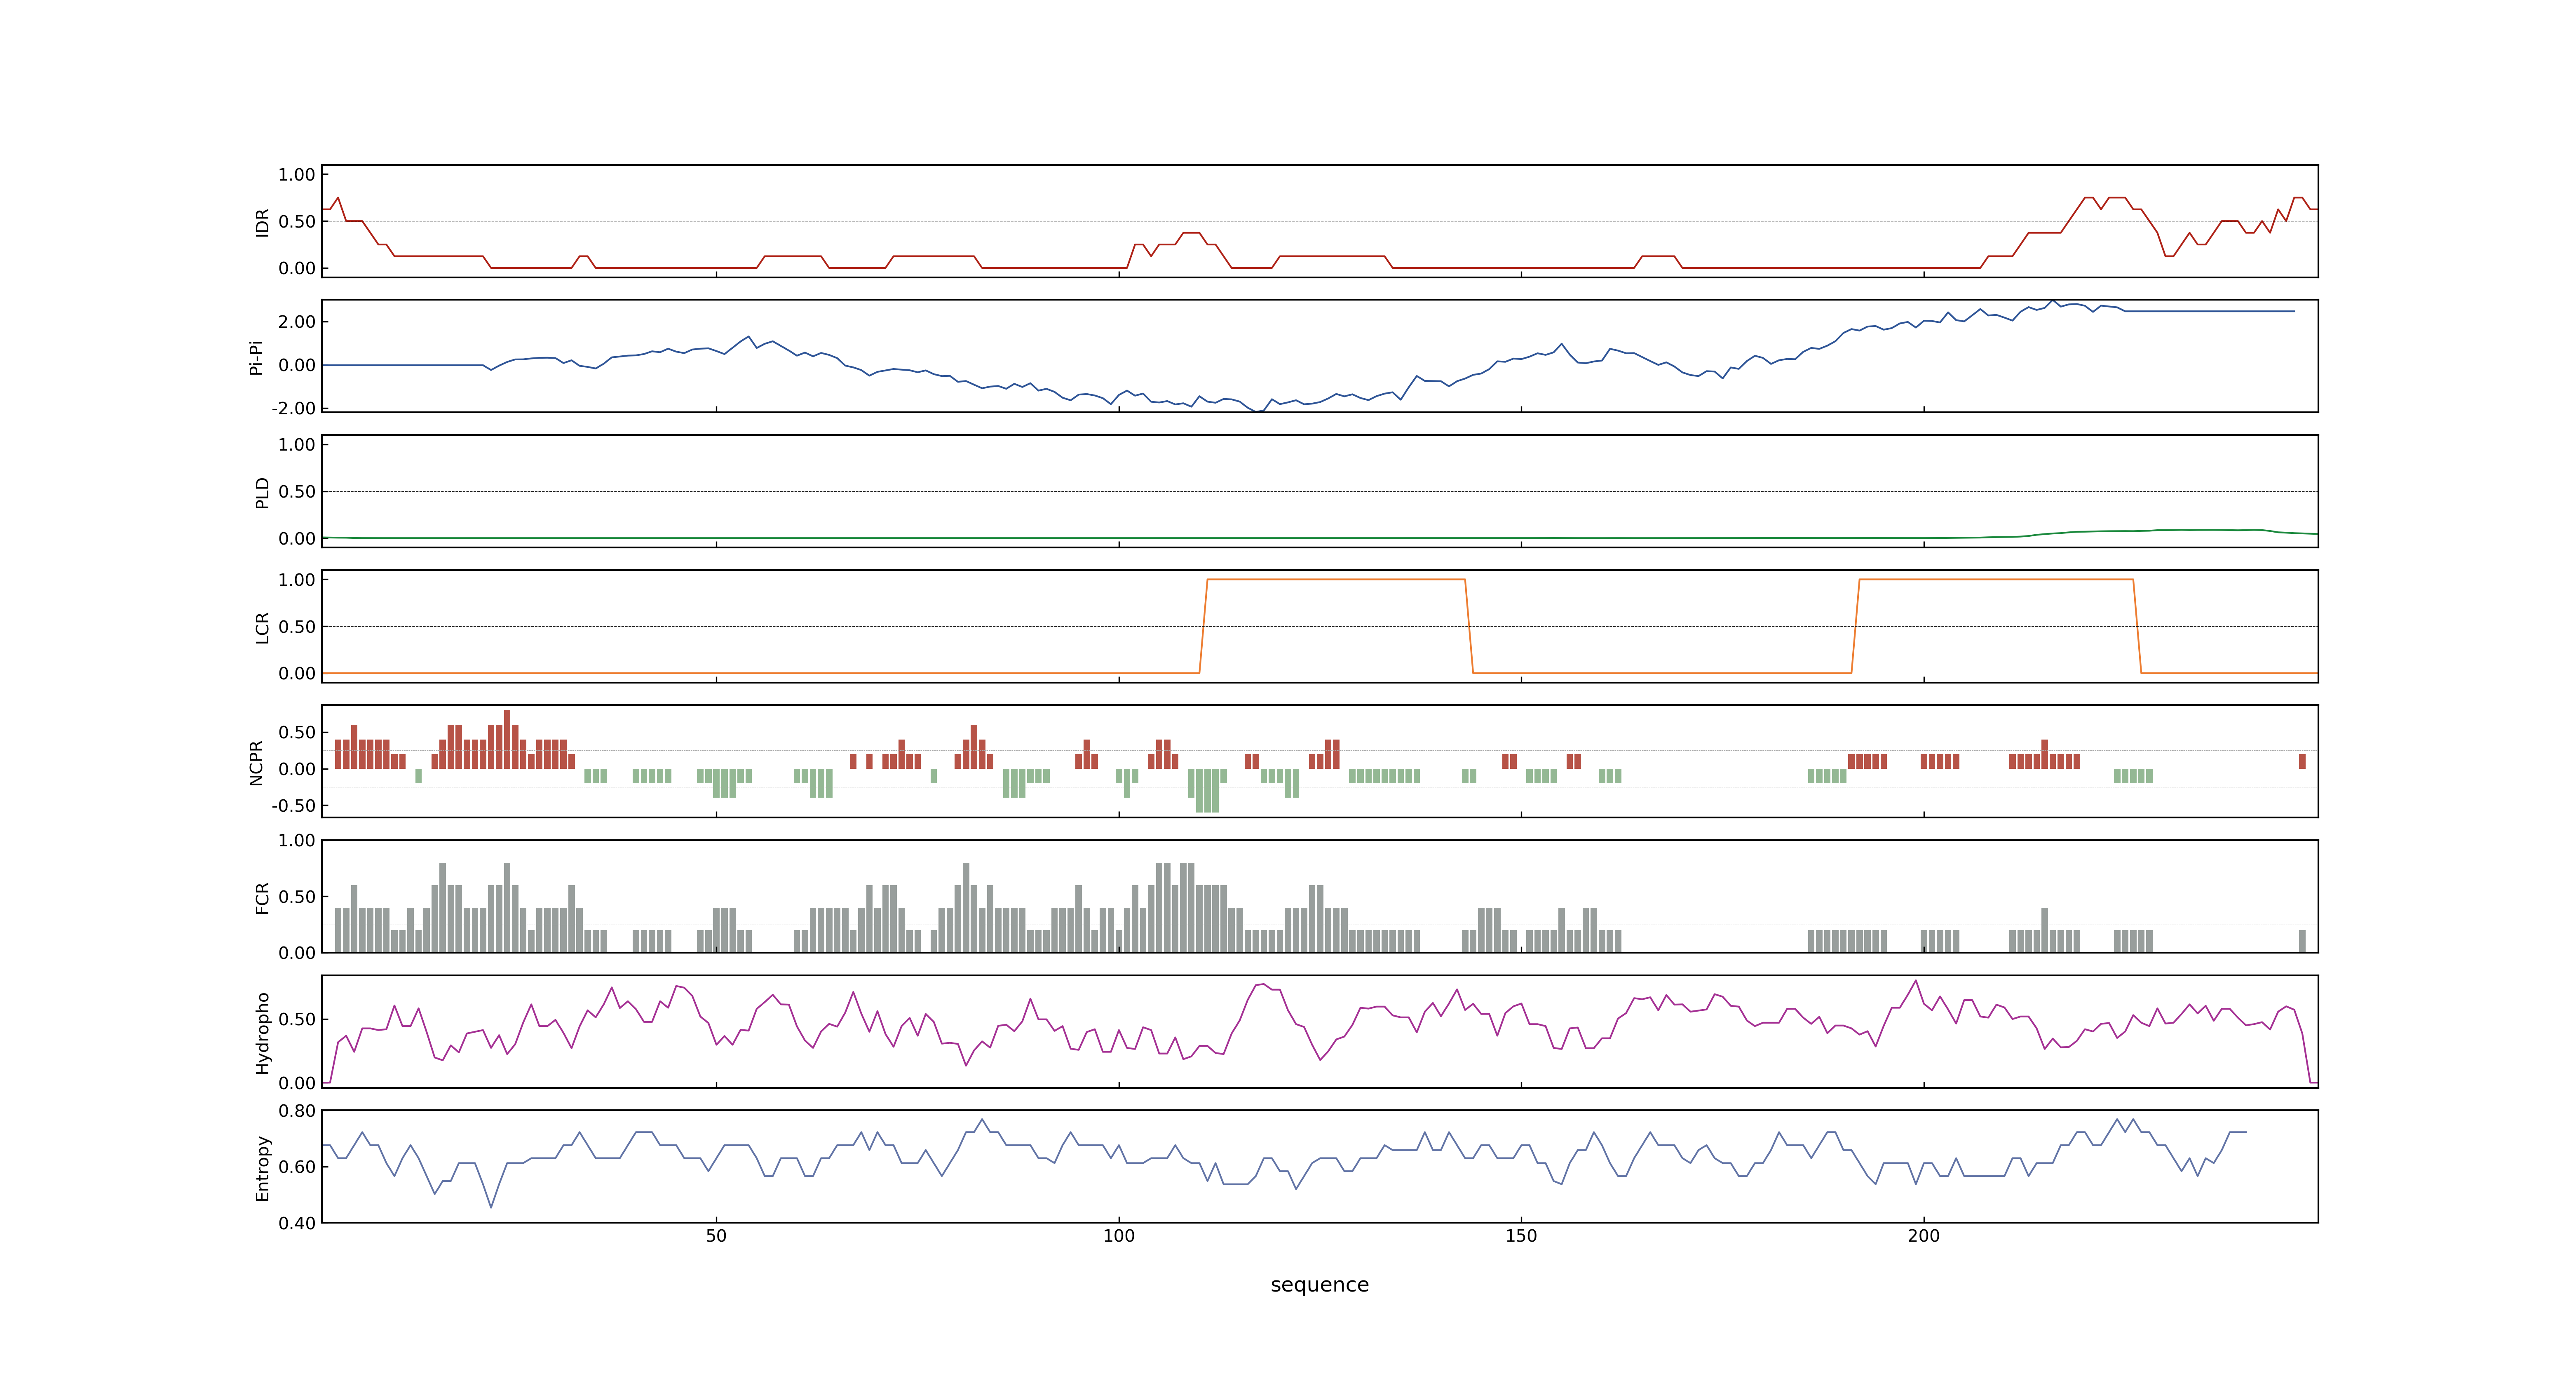Click the IDR axis label
This screenshot has height=1374, width=2576.
262,222
